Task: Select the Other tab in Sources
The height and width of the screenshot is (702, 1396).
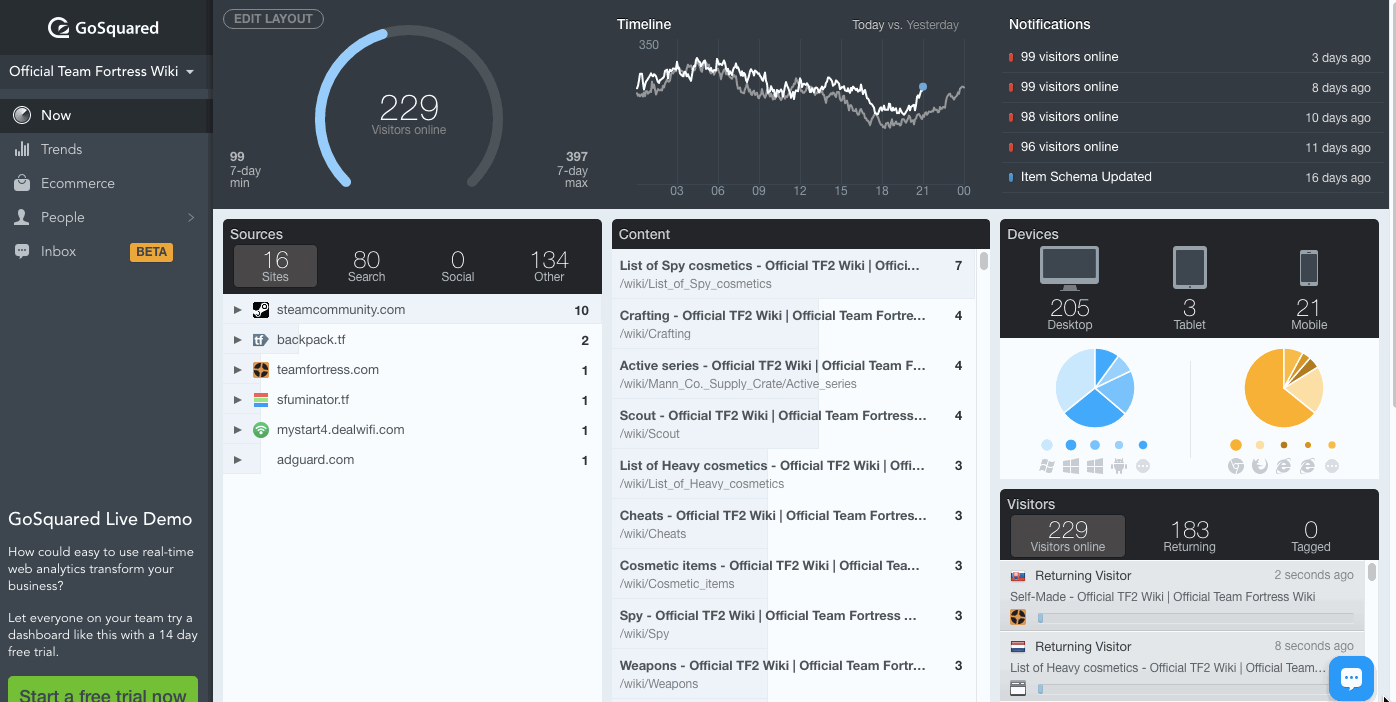Action: click(x=549, y=267)
